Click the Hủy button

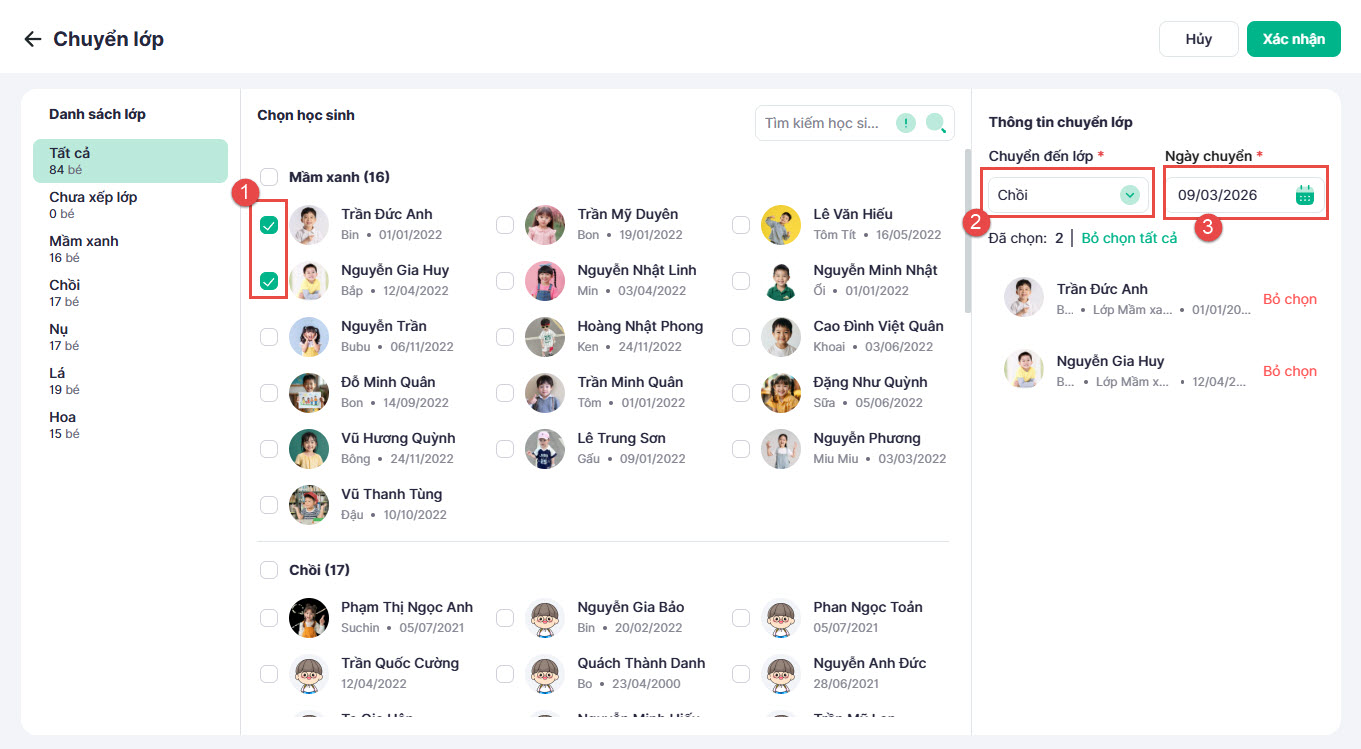tap(1198, 39)
